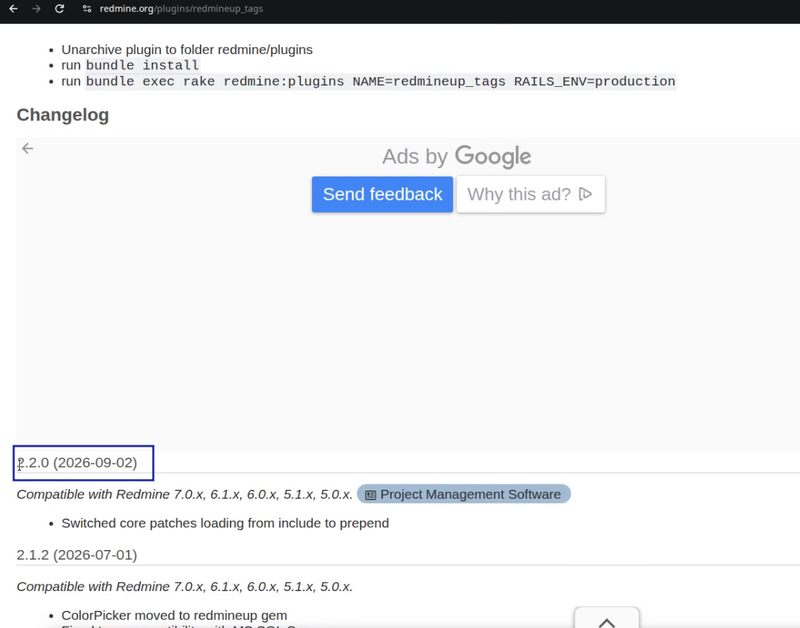Click the Why this ad? button
The width and height of the screenshot is (800, 628).
531,194
